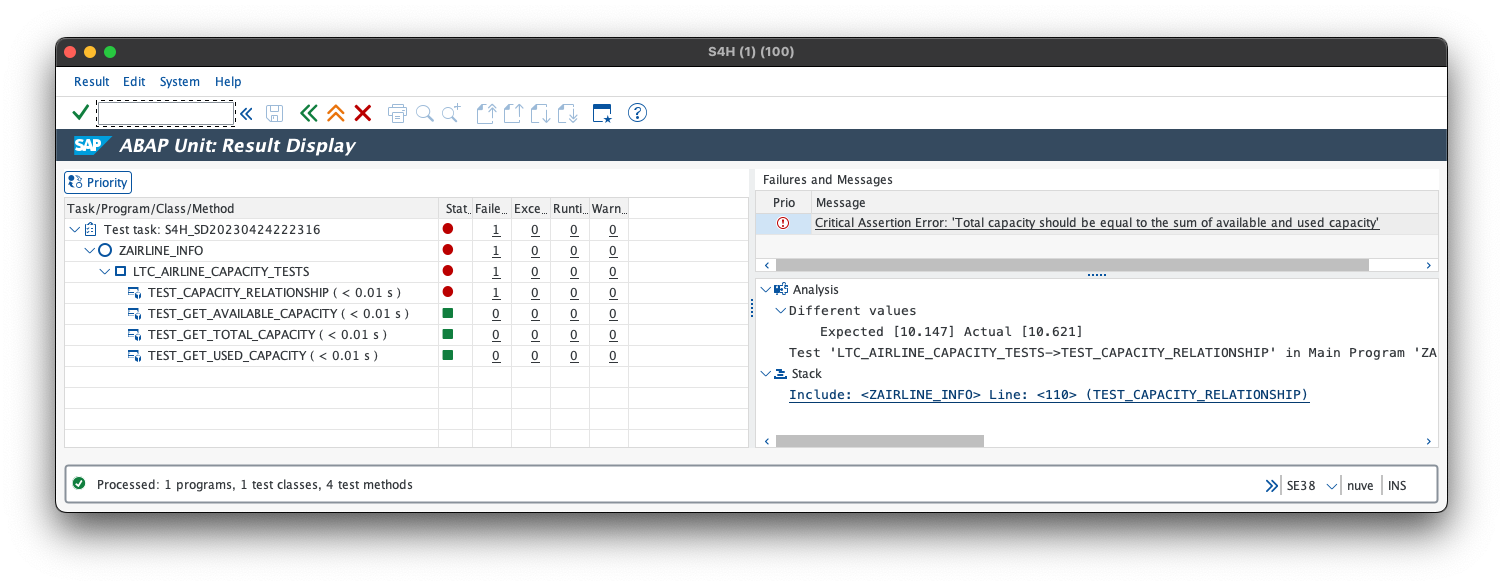This screenshot has height=586, width=1503.
Task: Toggle the INS insert mode field
Action: [1397, 486]
